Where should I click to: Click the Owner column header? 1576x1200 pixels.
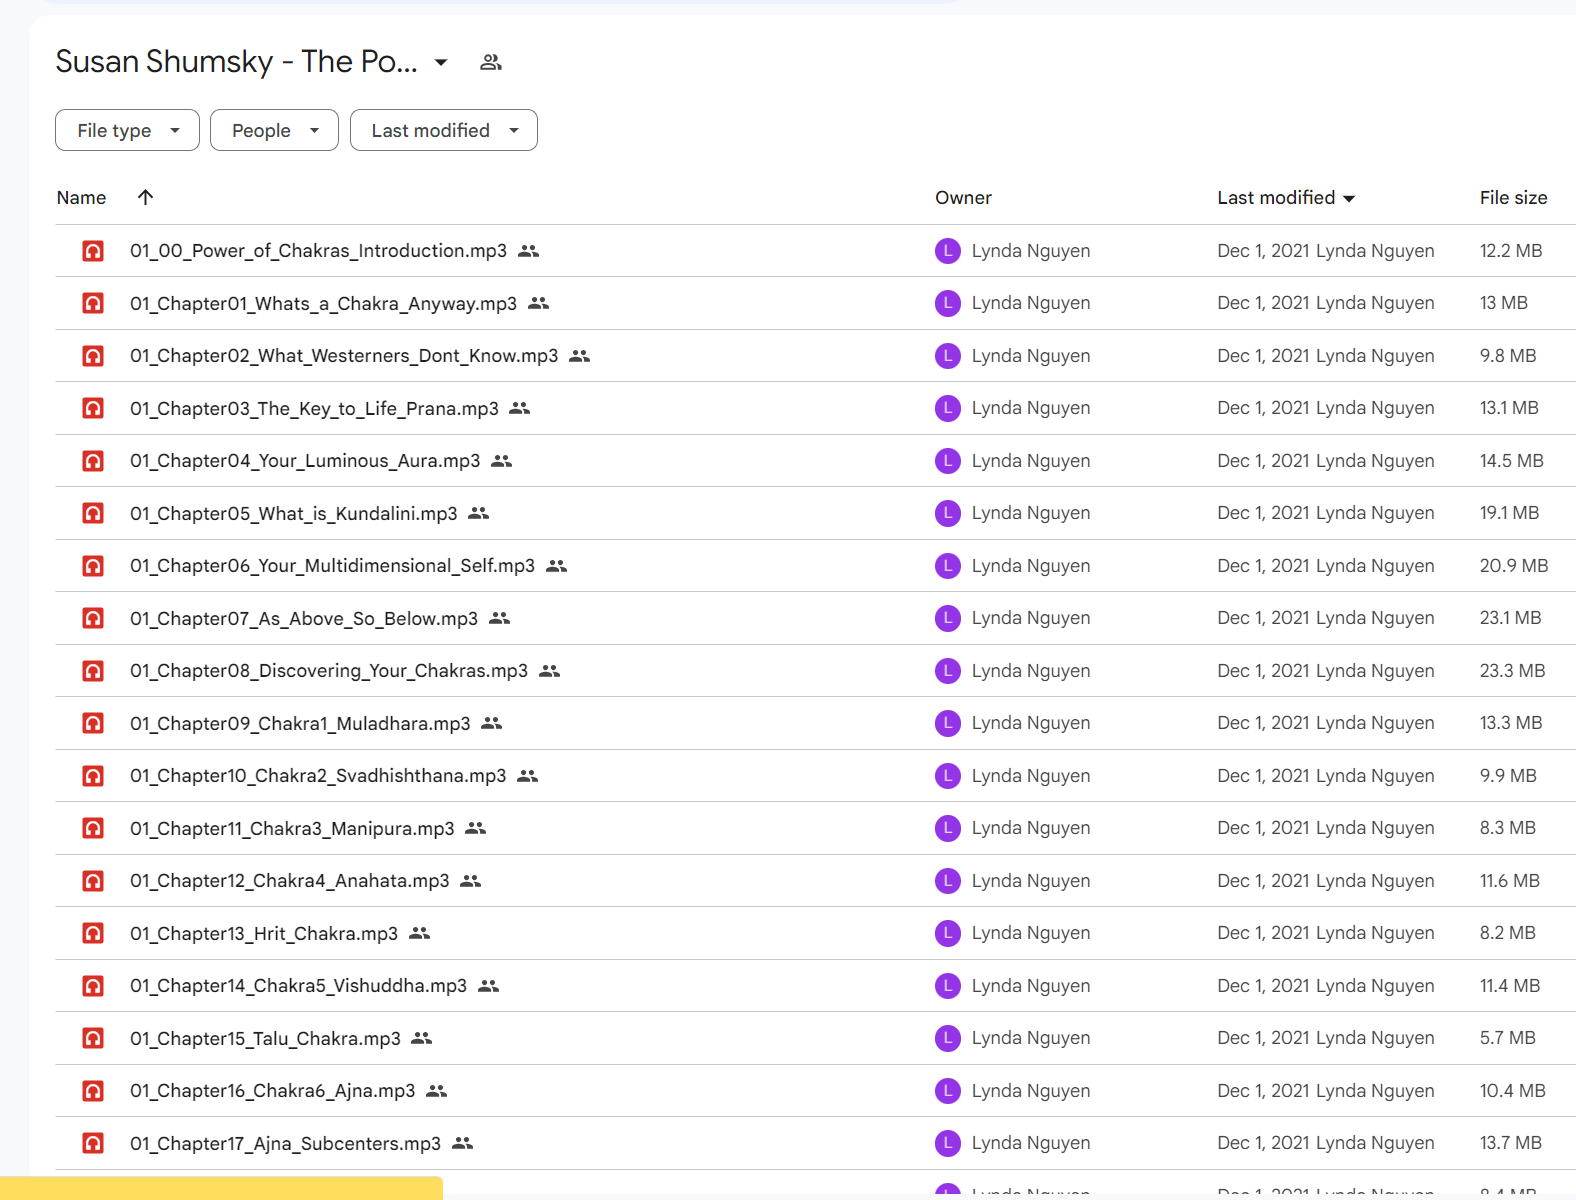click(x=963, y=198)
